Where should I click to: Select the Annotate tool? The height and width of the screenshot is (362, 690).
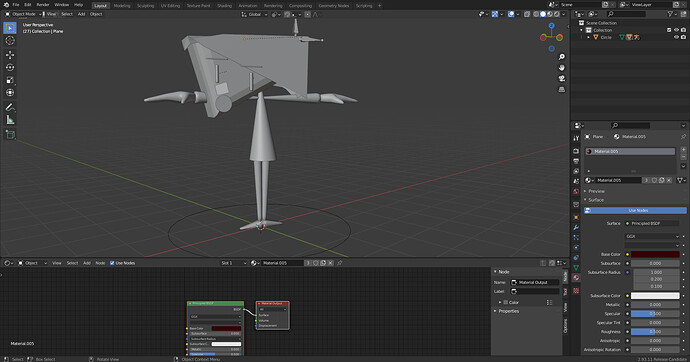tap(10, 107)
